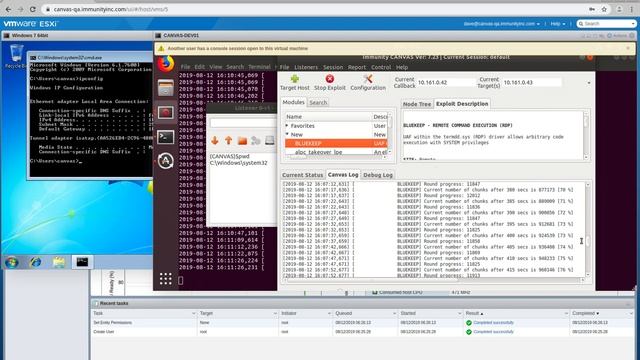Click the down arrow icon in Listener window
Screen dimensions: 640x360
click(215, 141)
